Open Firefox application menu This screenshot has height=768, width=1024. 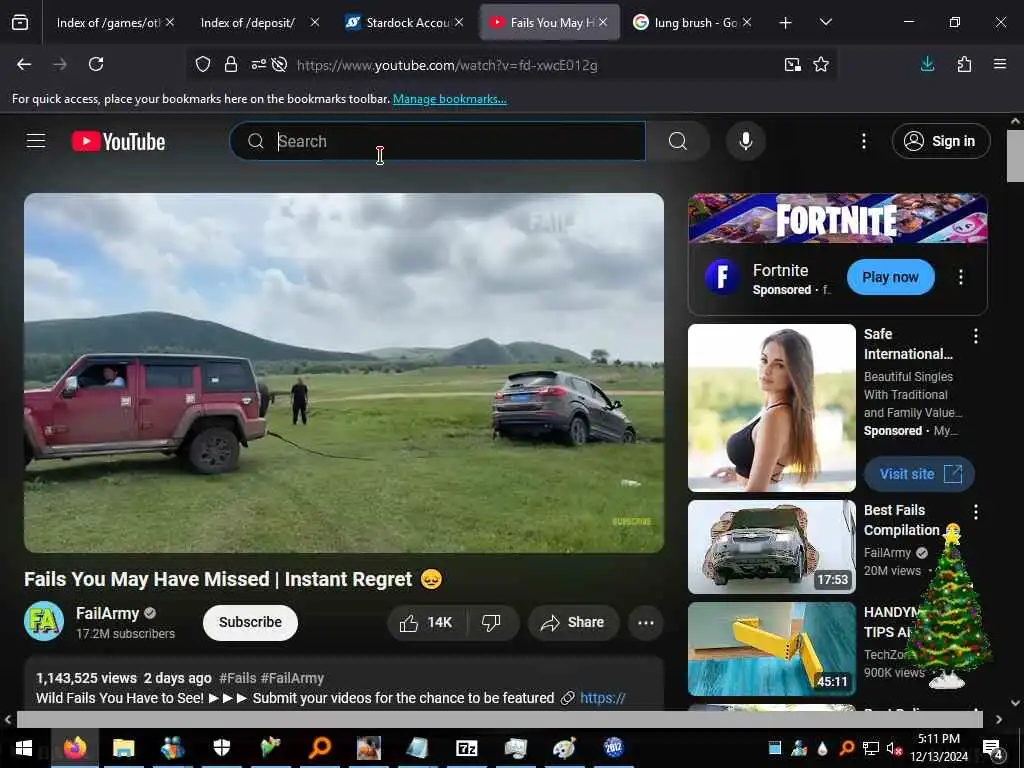click(x=1000, y=64)
